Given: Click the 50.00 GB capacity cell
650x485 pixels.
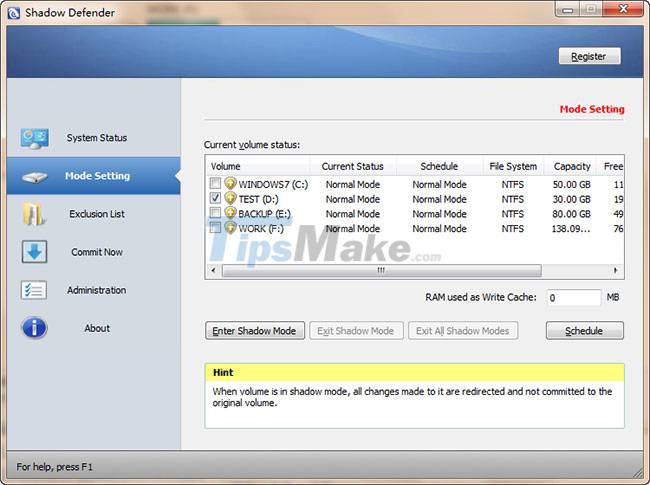Looking at the screenshot, I should (571, 184).
